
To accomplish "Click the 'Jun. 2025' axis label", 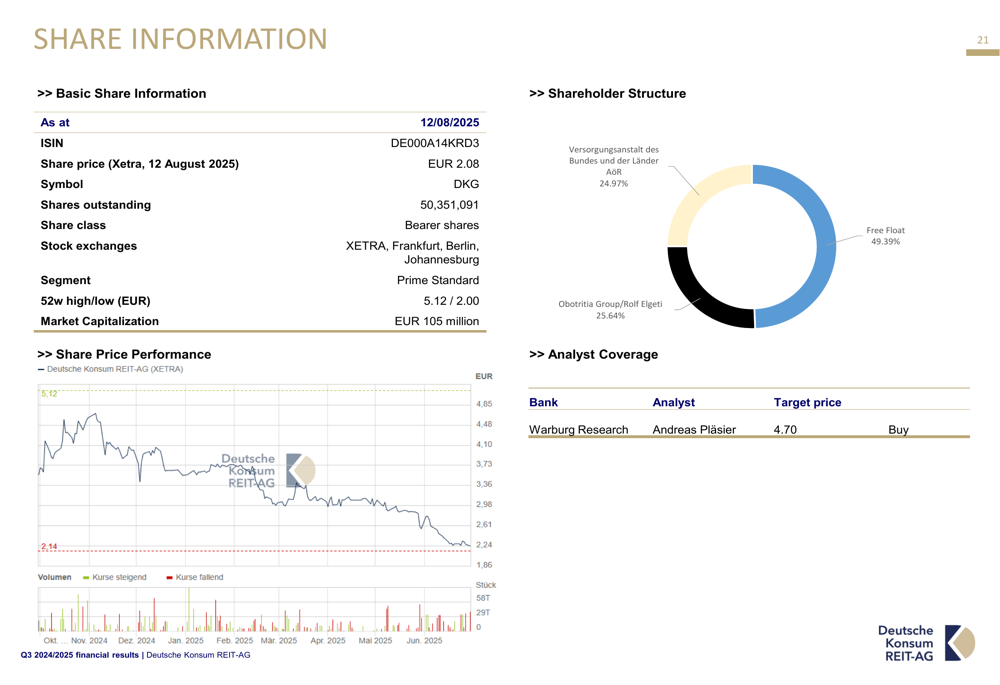I will coord(424,640).
